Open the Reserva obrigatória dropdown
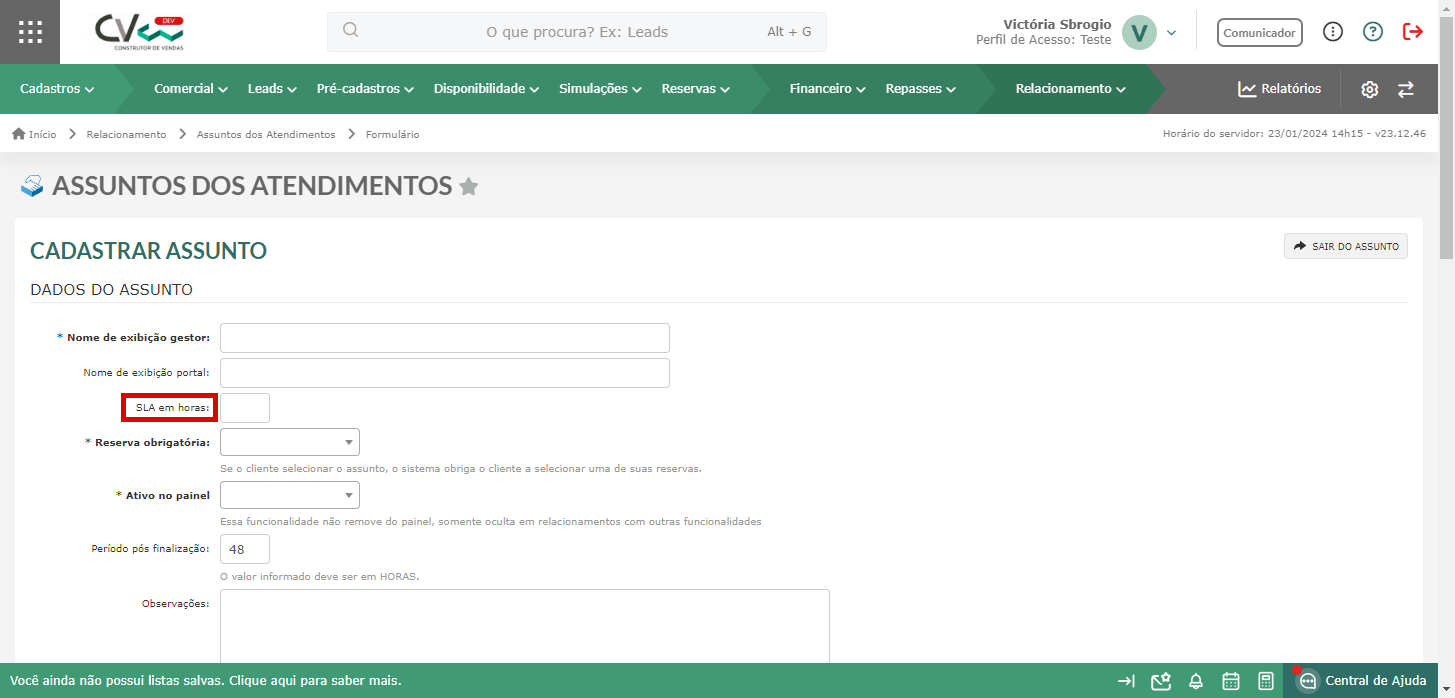Image resolution: width=1455 pixels, height=698 pixels. tap(290, 442)
